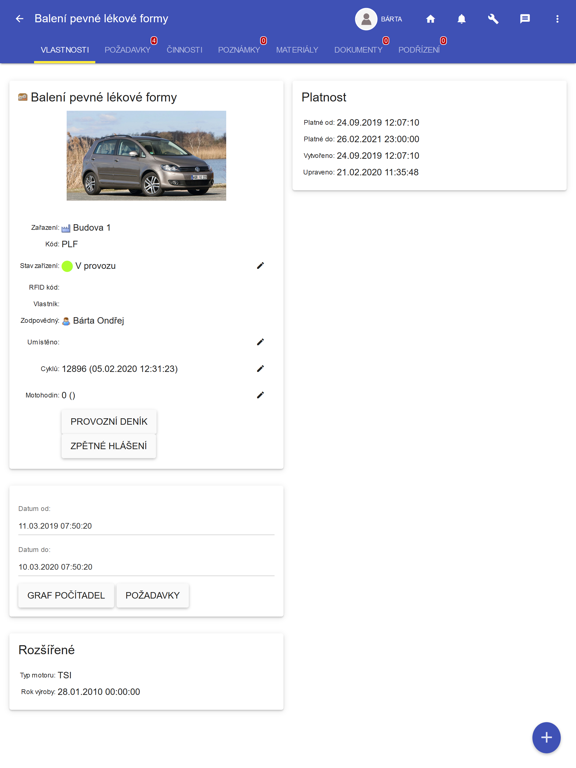Viewport: 576px width, 768px height.
Task: Open the chat messages icon
Action: point(525,19)
